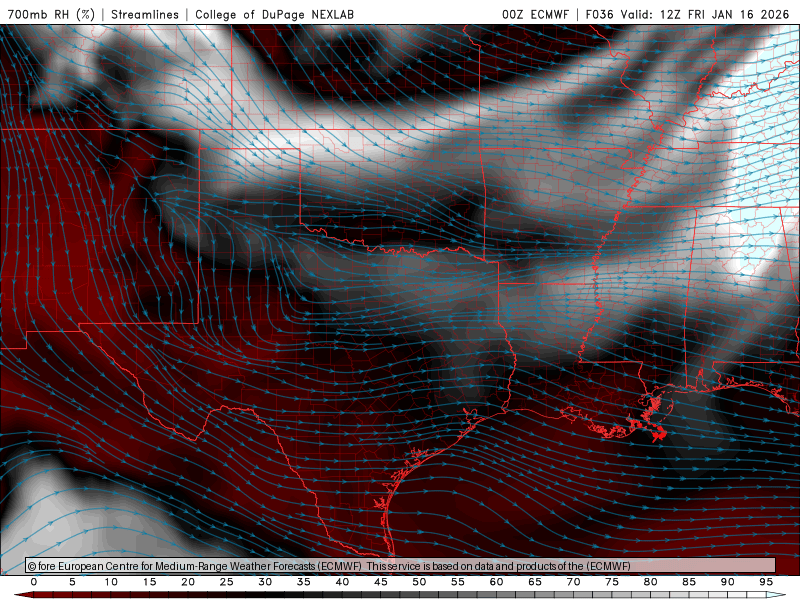Click the "45" label on the color scale
The image size is (800, 600).
(381, 582)
